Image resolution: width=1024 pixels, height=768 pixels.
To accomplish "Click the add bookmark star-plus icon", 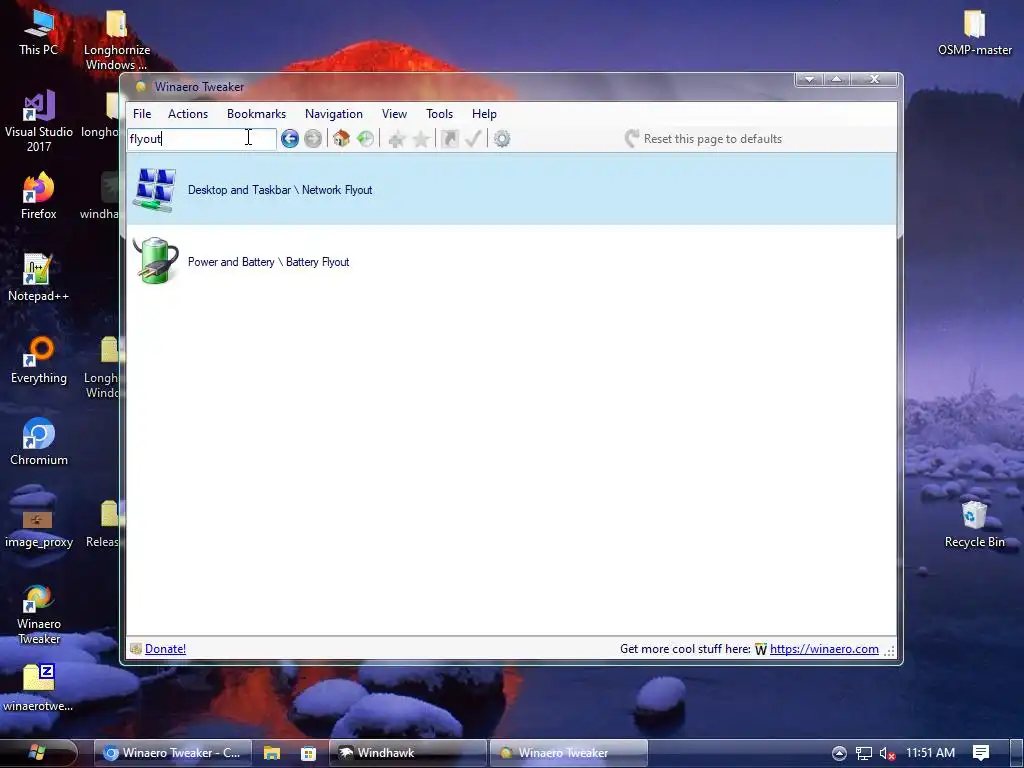I will click(x=396, y=138).
